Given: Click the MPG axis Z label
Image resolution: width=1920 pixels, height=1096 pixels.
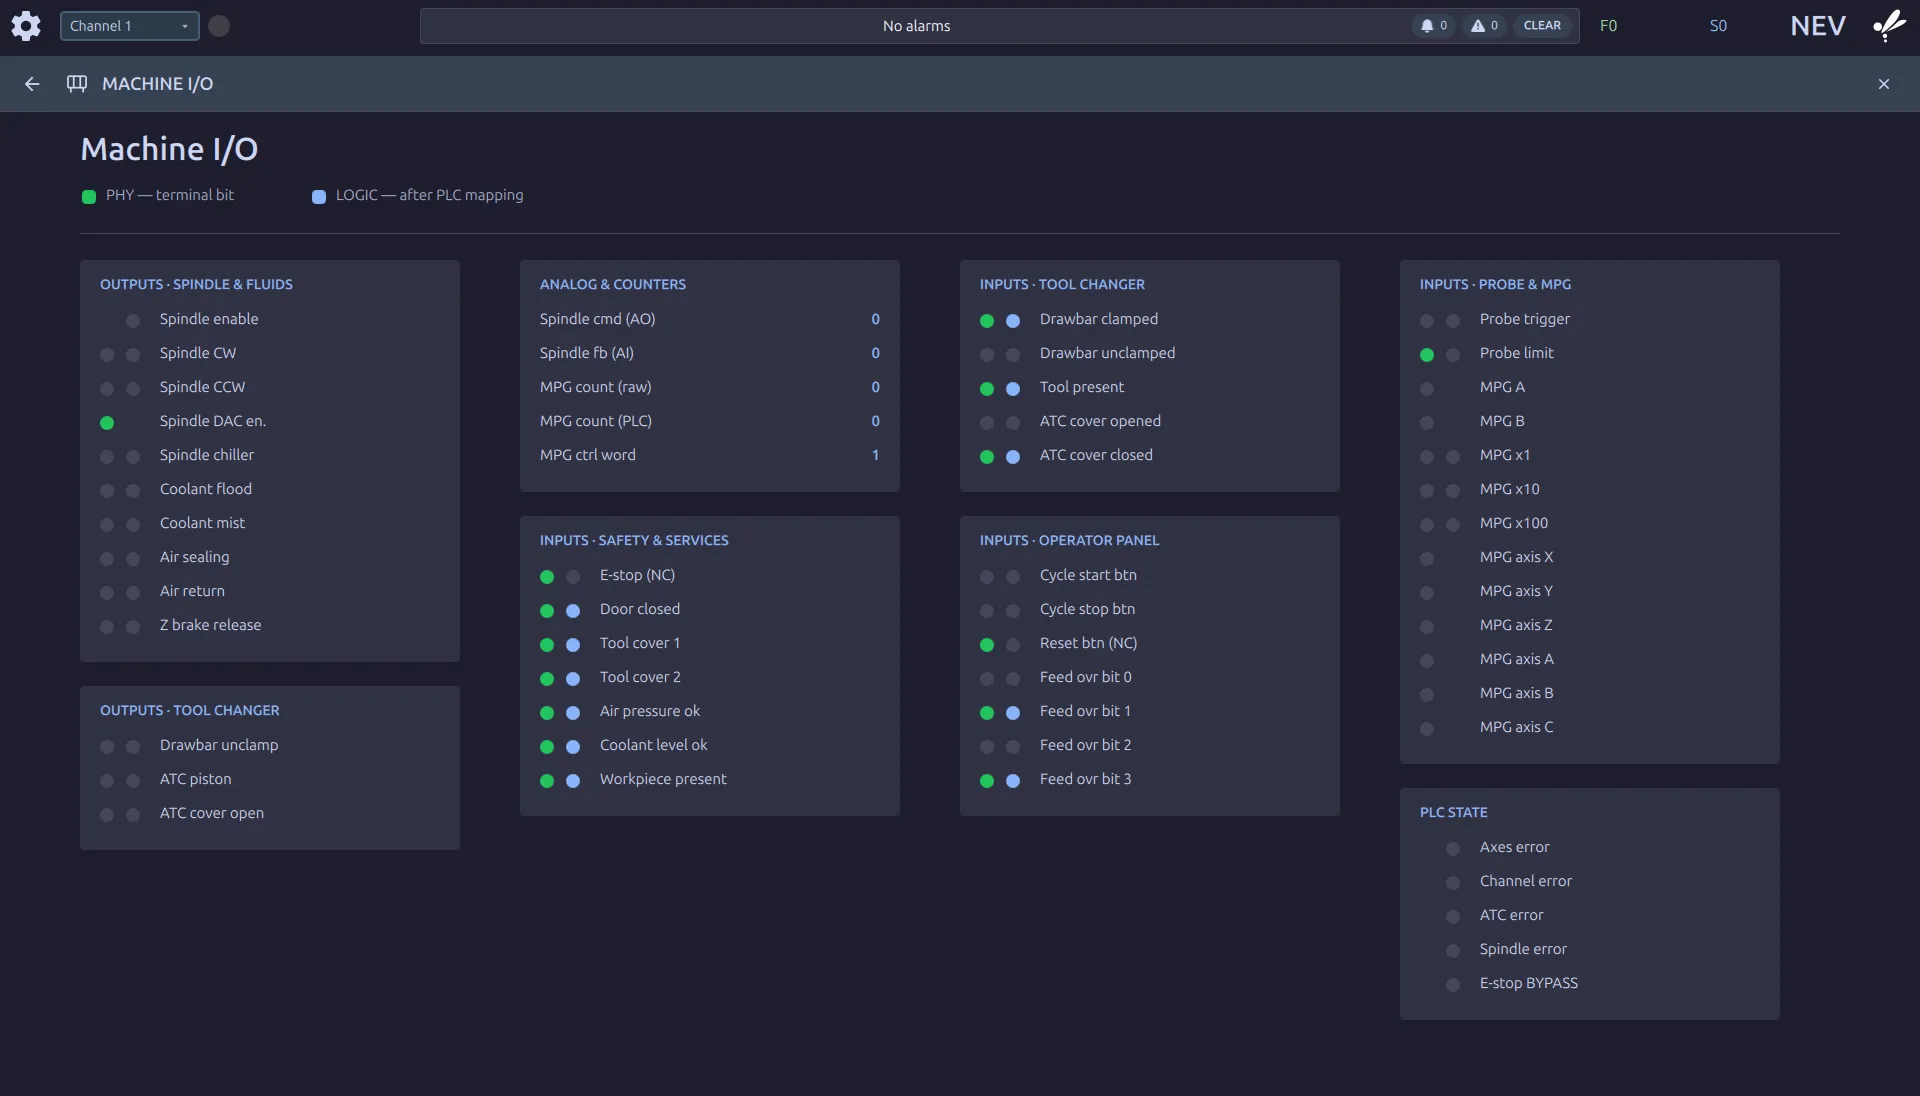Looking at the screenshot, I should tap(1516, 625).
